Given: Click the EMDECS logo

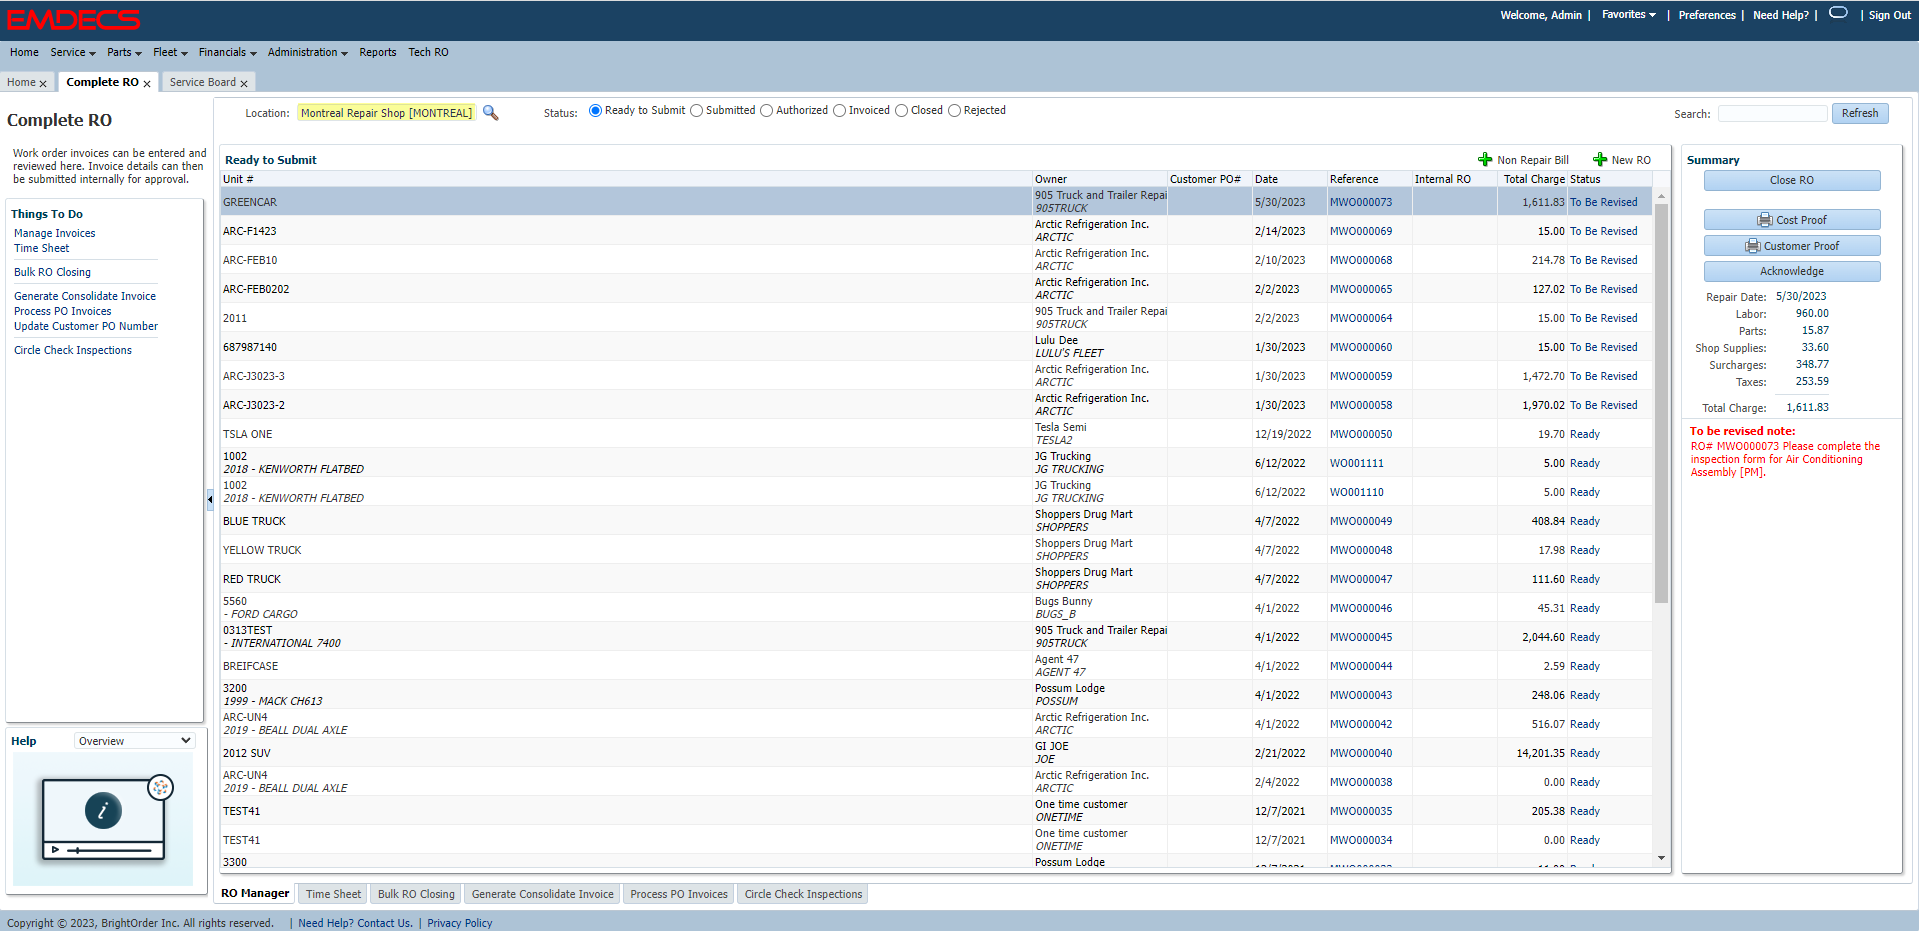Looking at the screenshot, I should (73, 19).
